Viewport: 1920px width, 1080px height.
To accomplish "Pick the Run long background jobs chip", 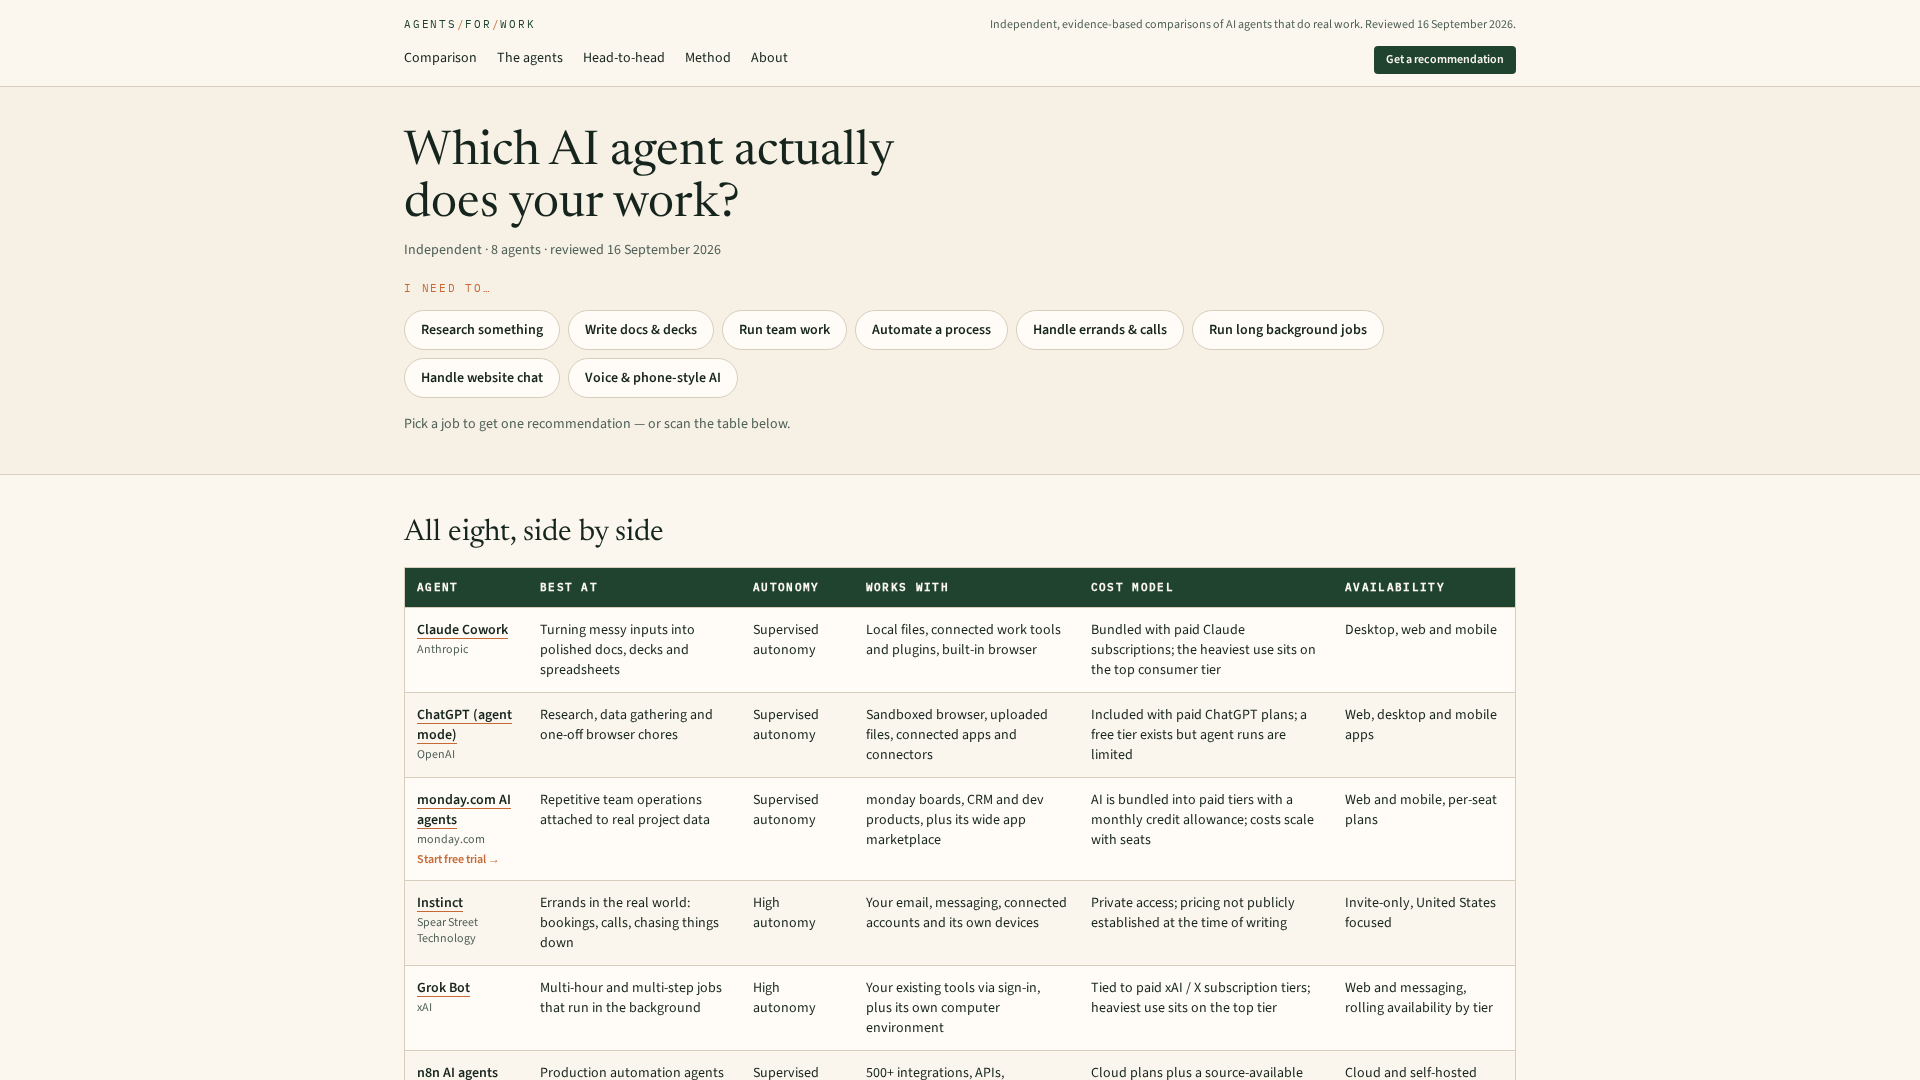I will [x=1288, y=330].
